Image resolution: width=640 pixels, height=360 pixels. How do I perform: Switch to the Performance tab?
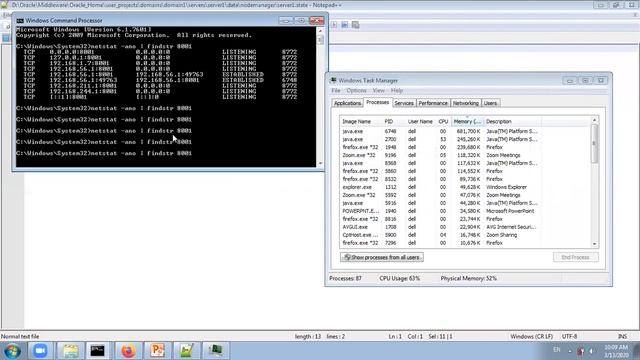point(433,103)
